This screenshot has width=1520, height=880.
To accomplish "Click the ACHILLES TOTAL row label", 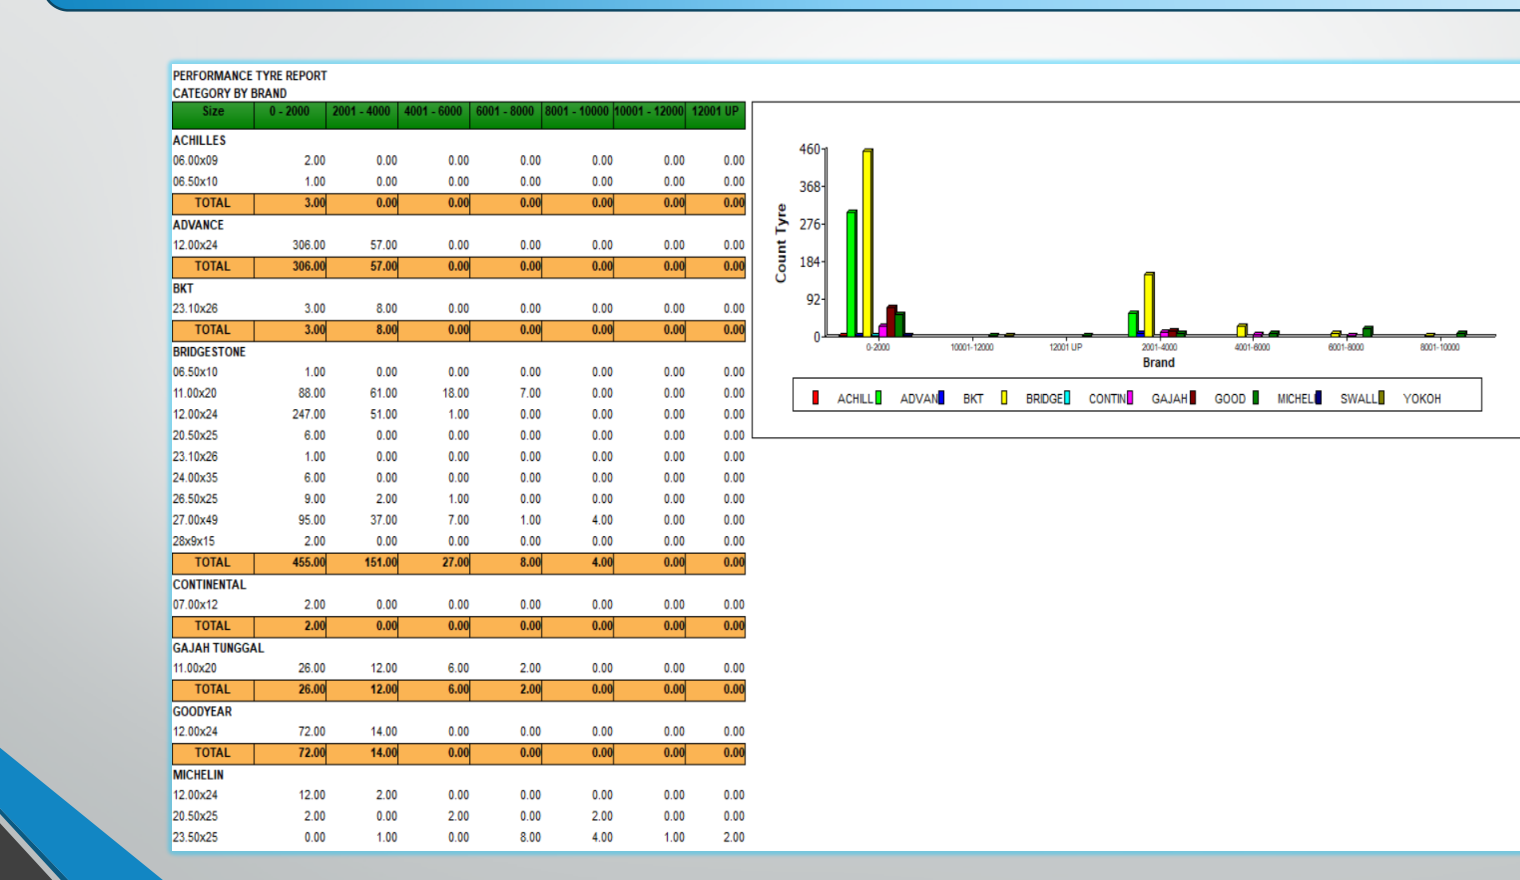I will pyautogui.click(x=212, y=203).
